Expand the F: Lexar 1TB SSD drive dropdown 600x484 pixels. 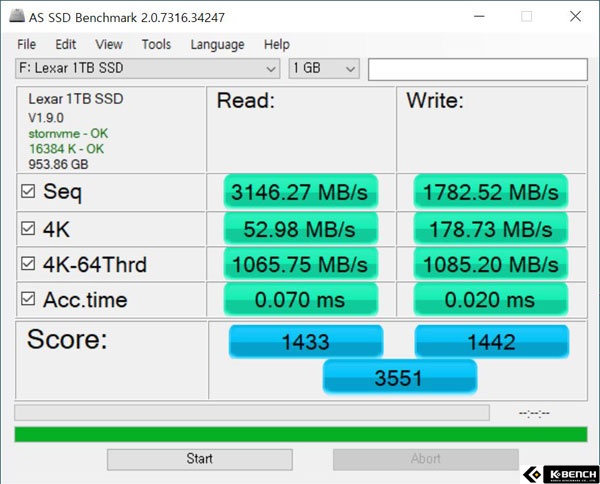pos(148,68)
